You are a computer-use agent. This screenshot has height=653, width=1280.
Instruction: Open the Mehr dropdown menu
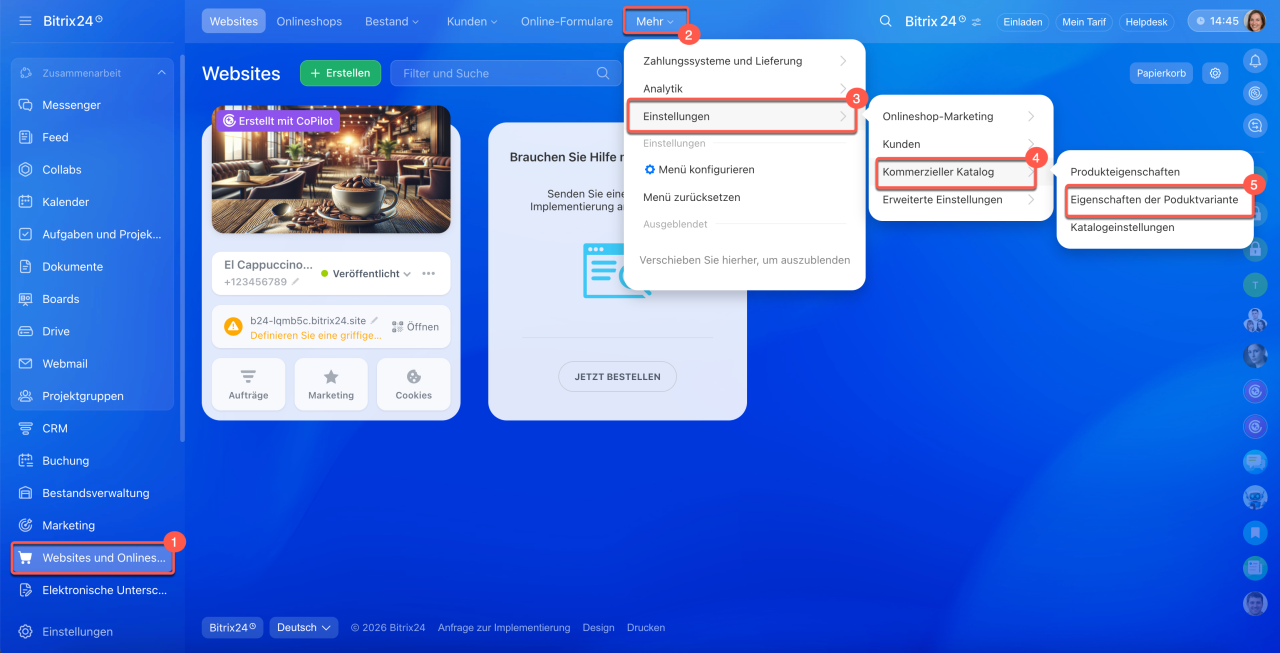click(655, 21)
